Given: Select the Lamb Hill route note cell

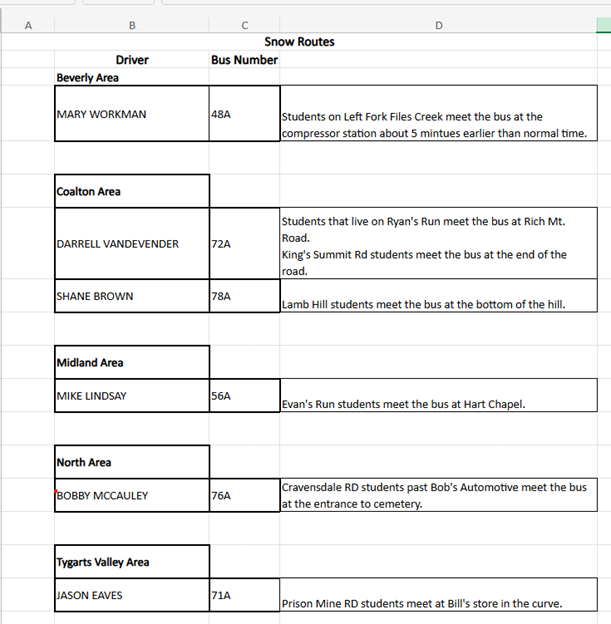Looking at the screenshot, I should click(x=438, y=303).
